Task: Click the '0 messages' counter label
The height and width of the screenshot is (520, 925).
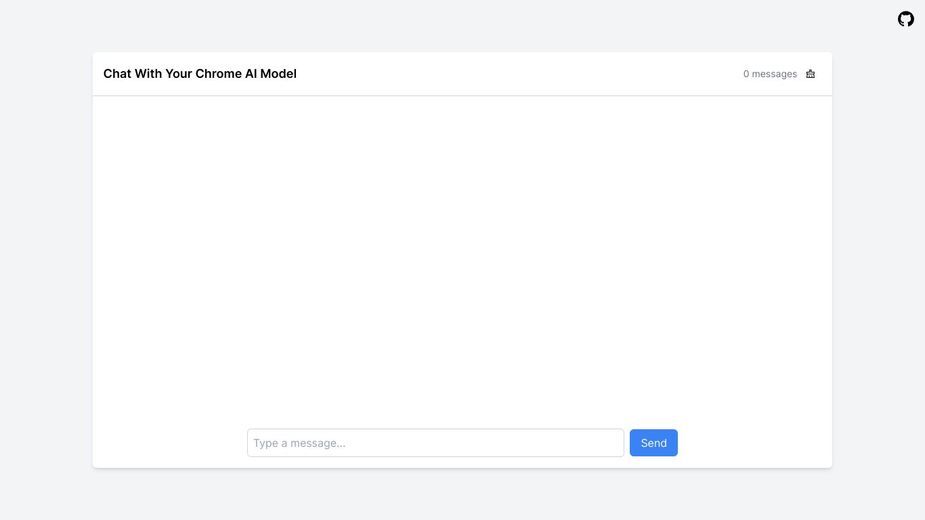Action: (770, 74)
